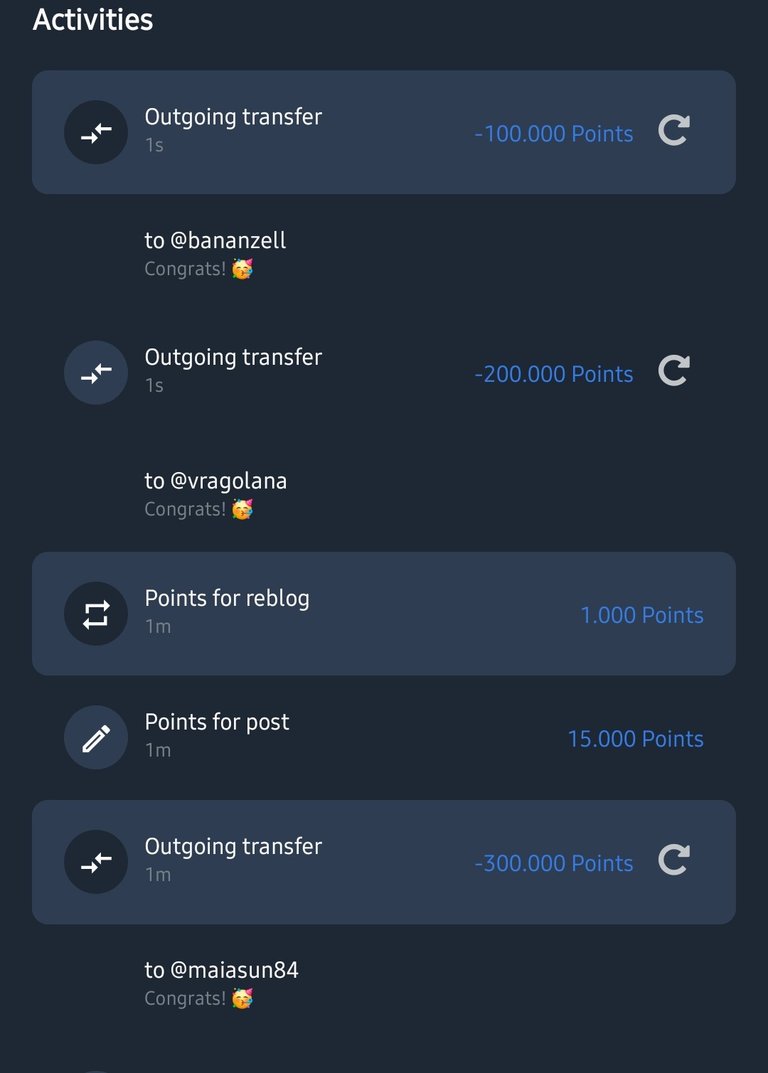Image resolution: width=768 pixels, height=1073 pixels.
Task: Select the 1.000 Points reblog amount
Action: point(642,615)
